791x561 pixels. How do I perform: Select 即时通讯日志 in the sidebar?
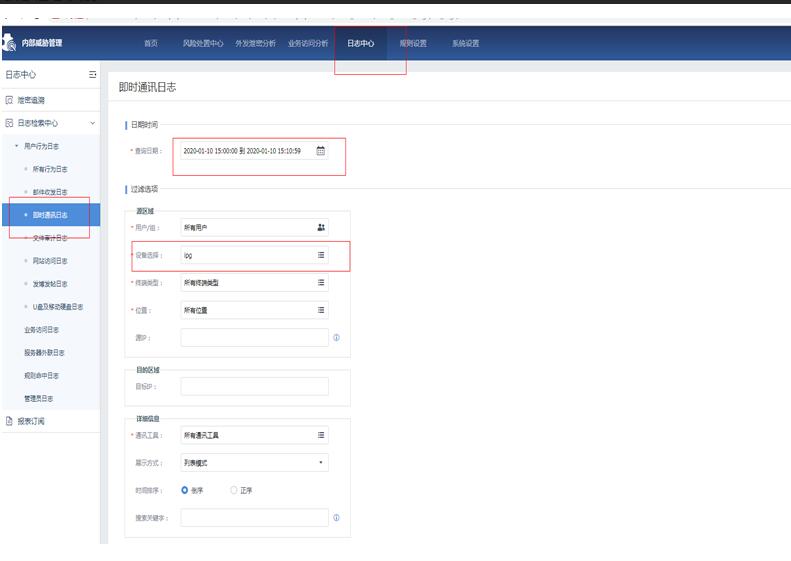pos(50,215)
